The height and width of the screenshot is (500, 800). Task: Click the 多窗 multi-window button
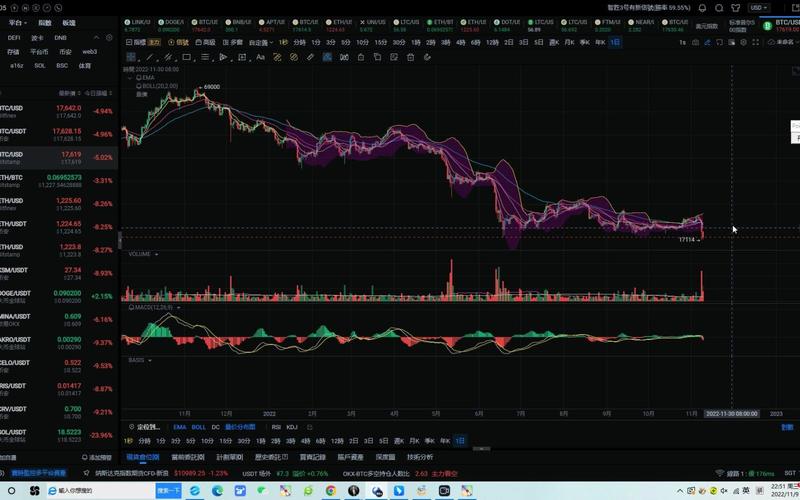coord(233,42)
